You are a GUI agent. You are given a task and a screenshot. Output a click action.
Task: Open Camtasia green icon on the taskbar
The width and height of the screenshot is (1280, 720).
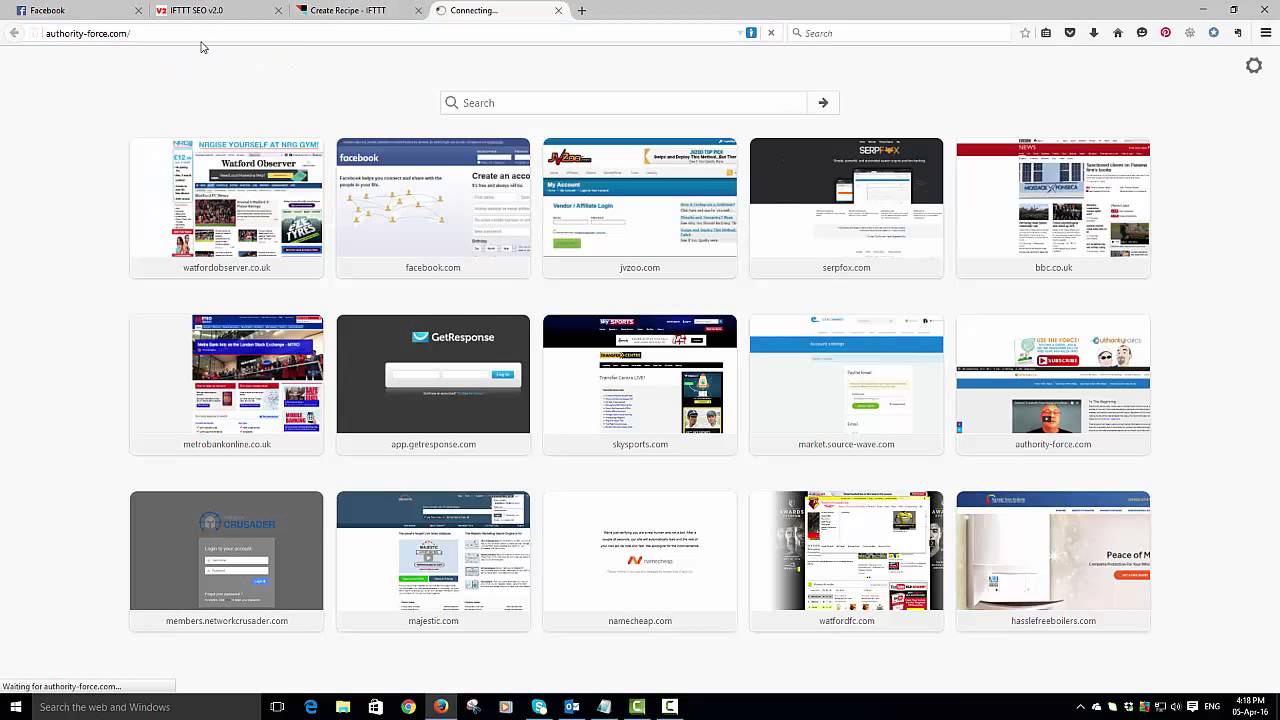pos(637,707)
